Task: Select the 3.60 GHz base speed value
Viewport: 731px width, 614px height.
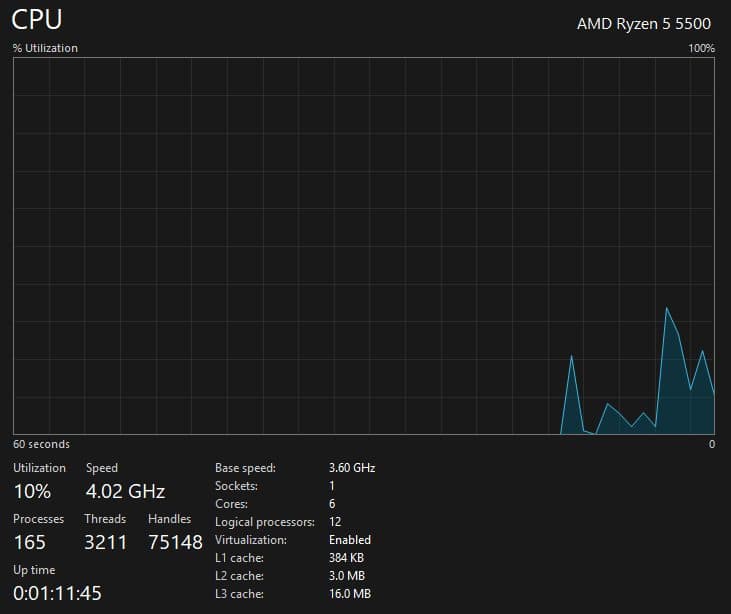Action: click(x=352, y=468)
